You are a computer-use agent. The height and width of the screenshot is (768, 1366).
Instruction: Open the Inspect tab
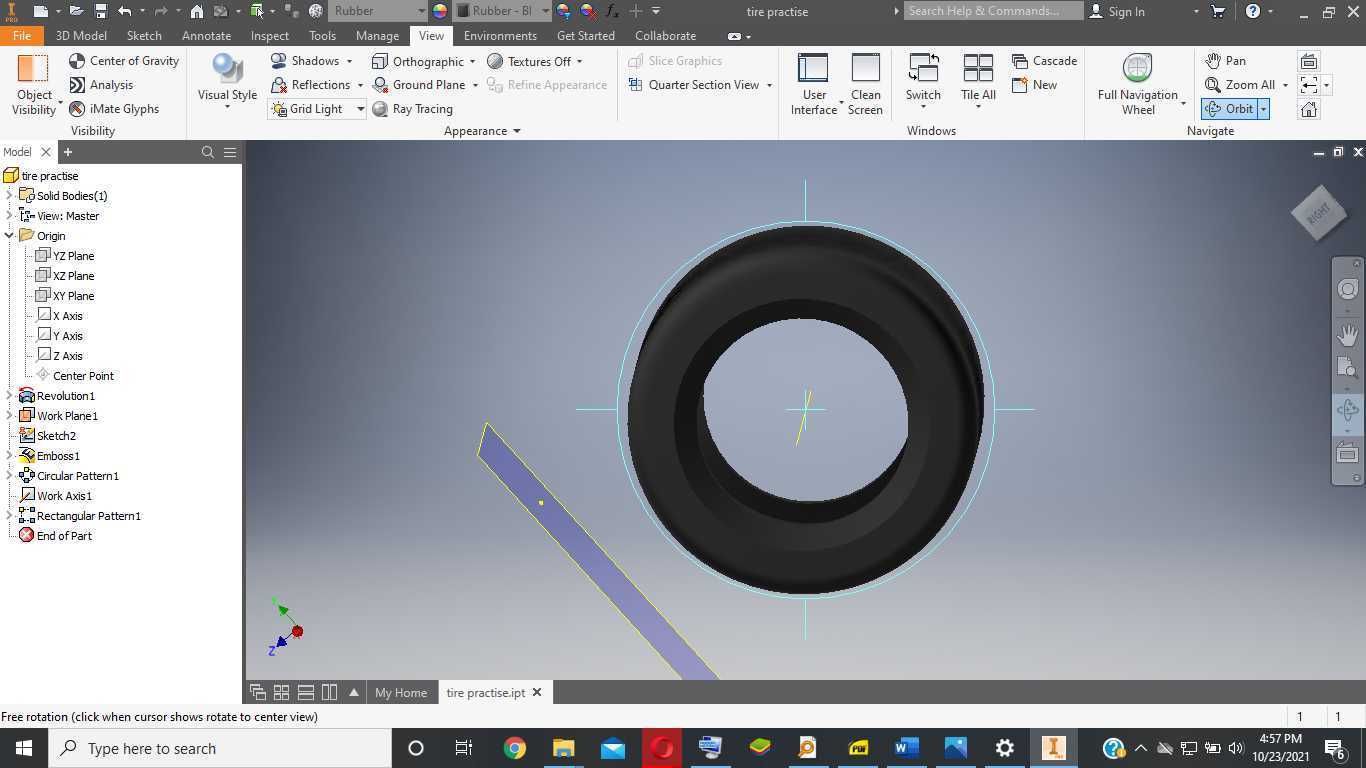pyautogui.click(x=270, y=35)
